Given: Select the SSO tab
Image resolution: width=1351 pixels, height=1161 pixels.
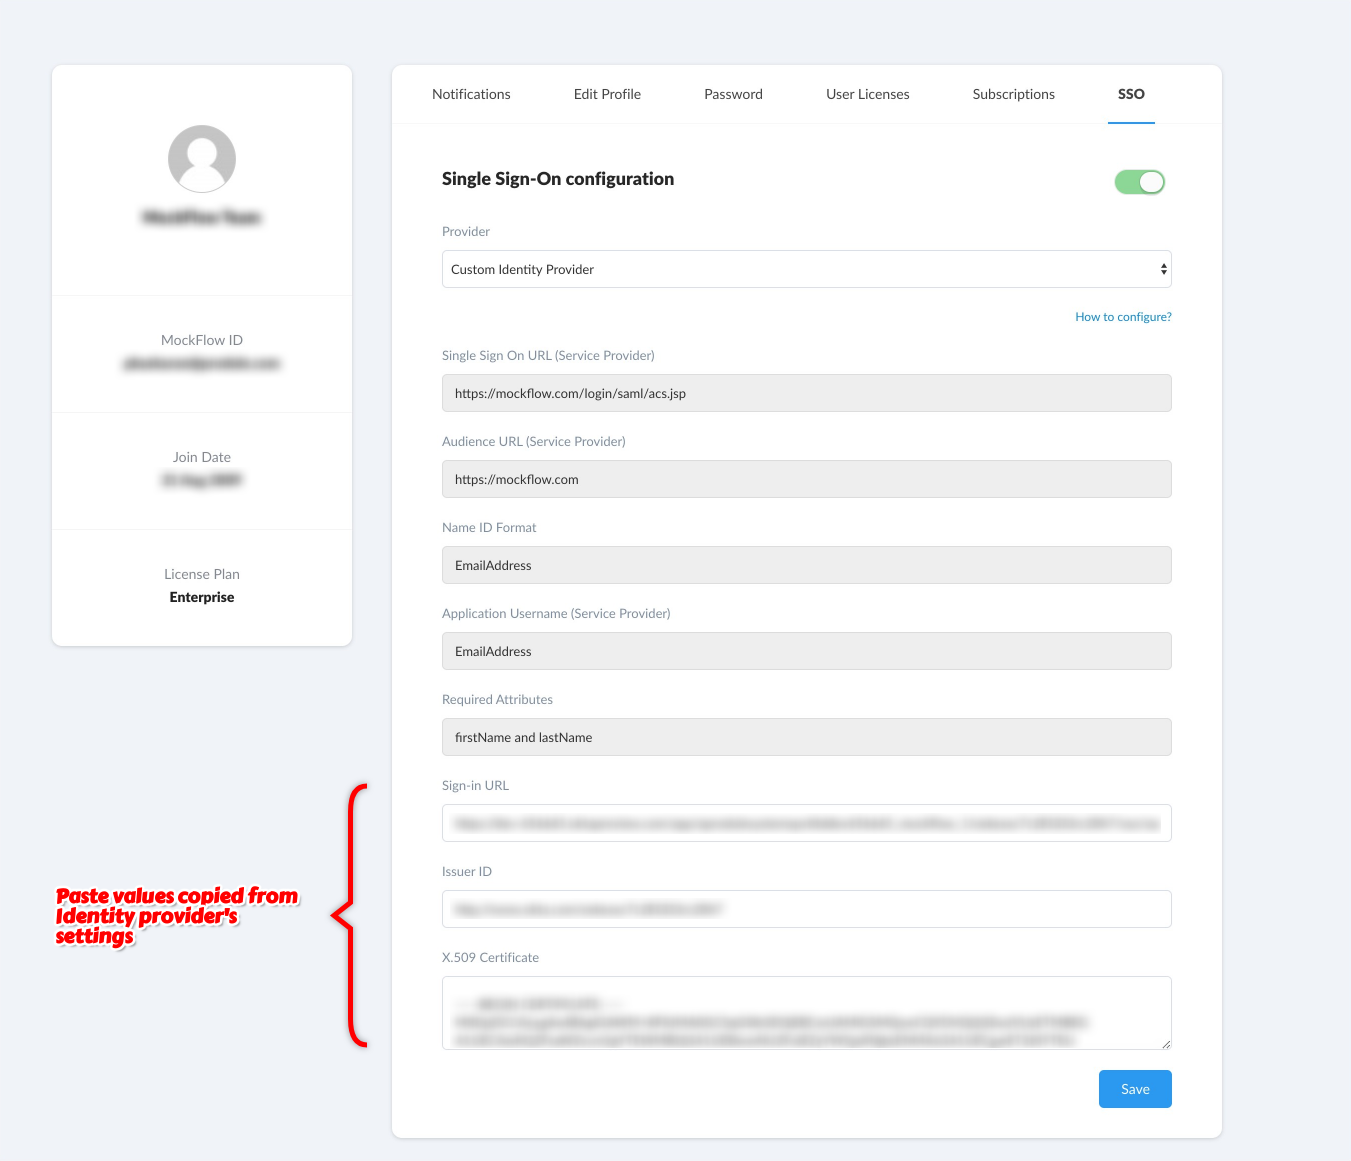Looking at the screenshot, I should [1131, 94].
